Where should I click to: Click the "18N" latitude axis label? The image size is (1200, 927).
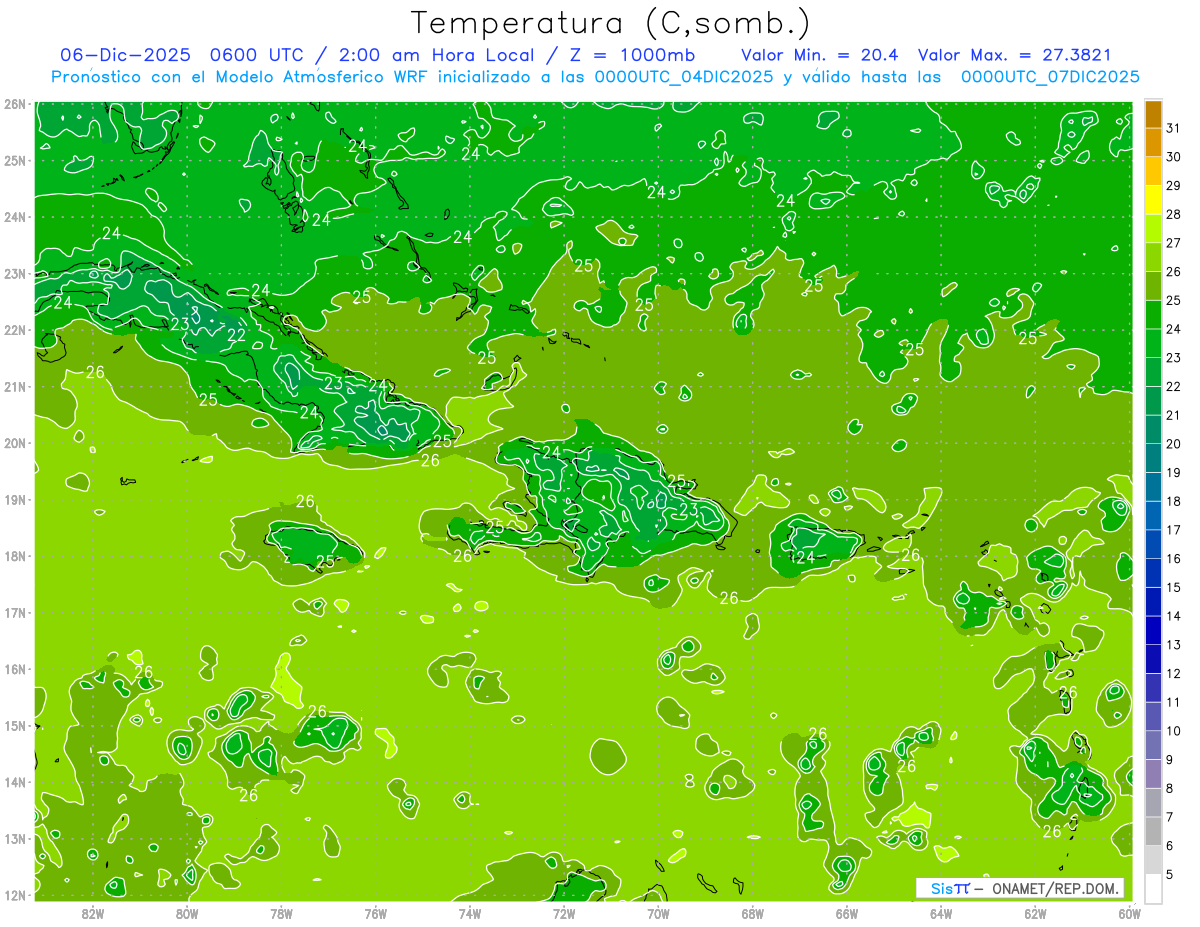[x=15, y=556]
